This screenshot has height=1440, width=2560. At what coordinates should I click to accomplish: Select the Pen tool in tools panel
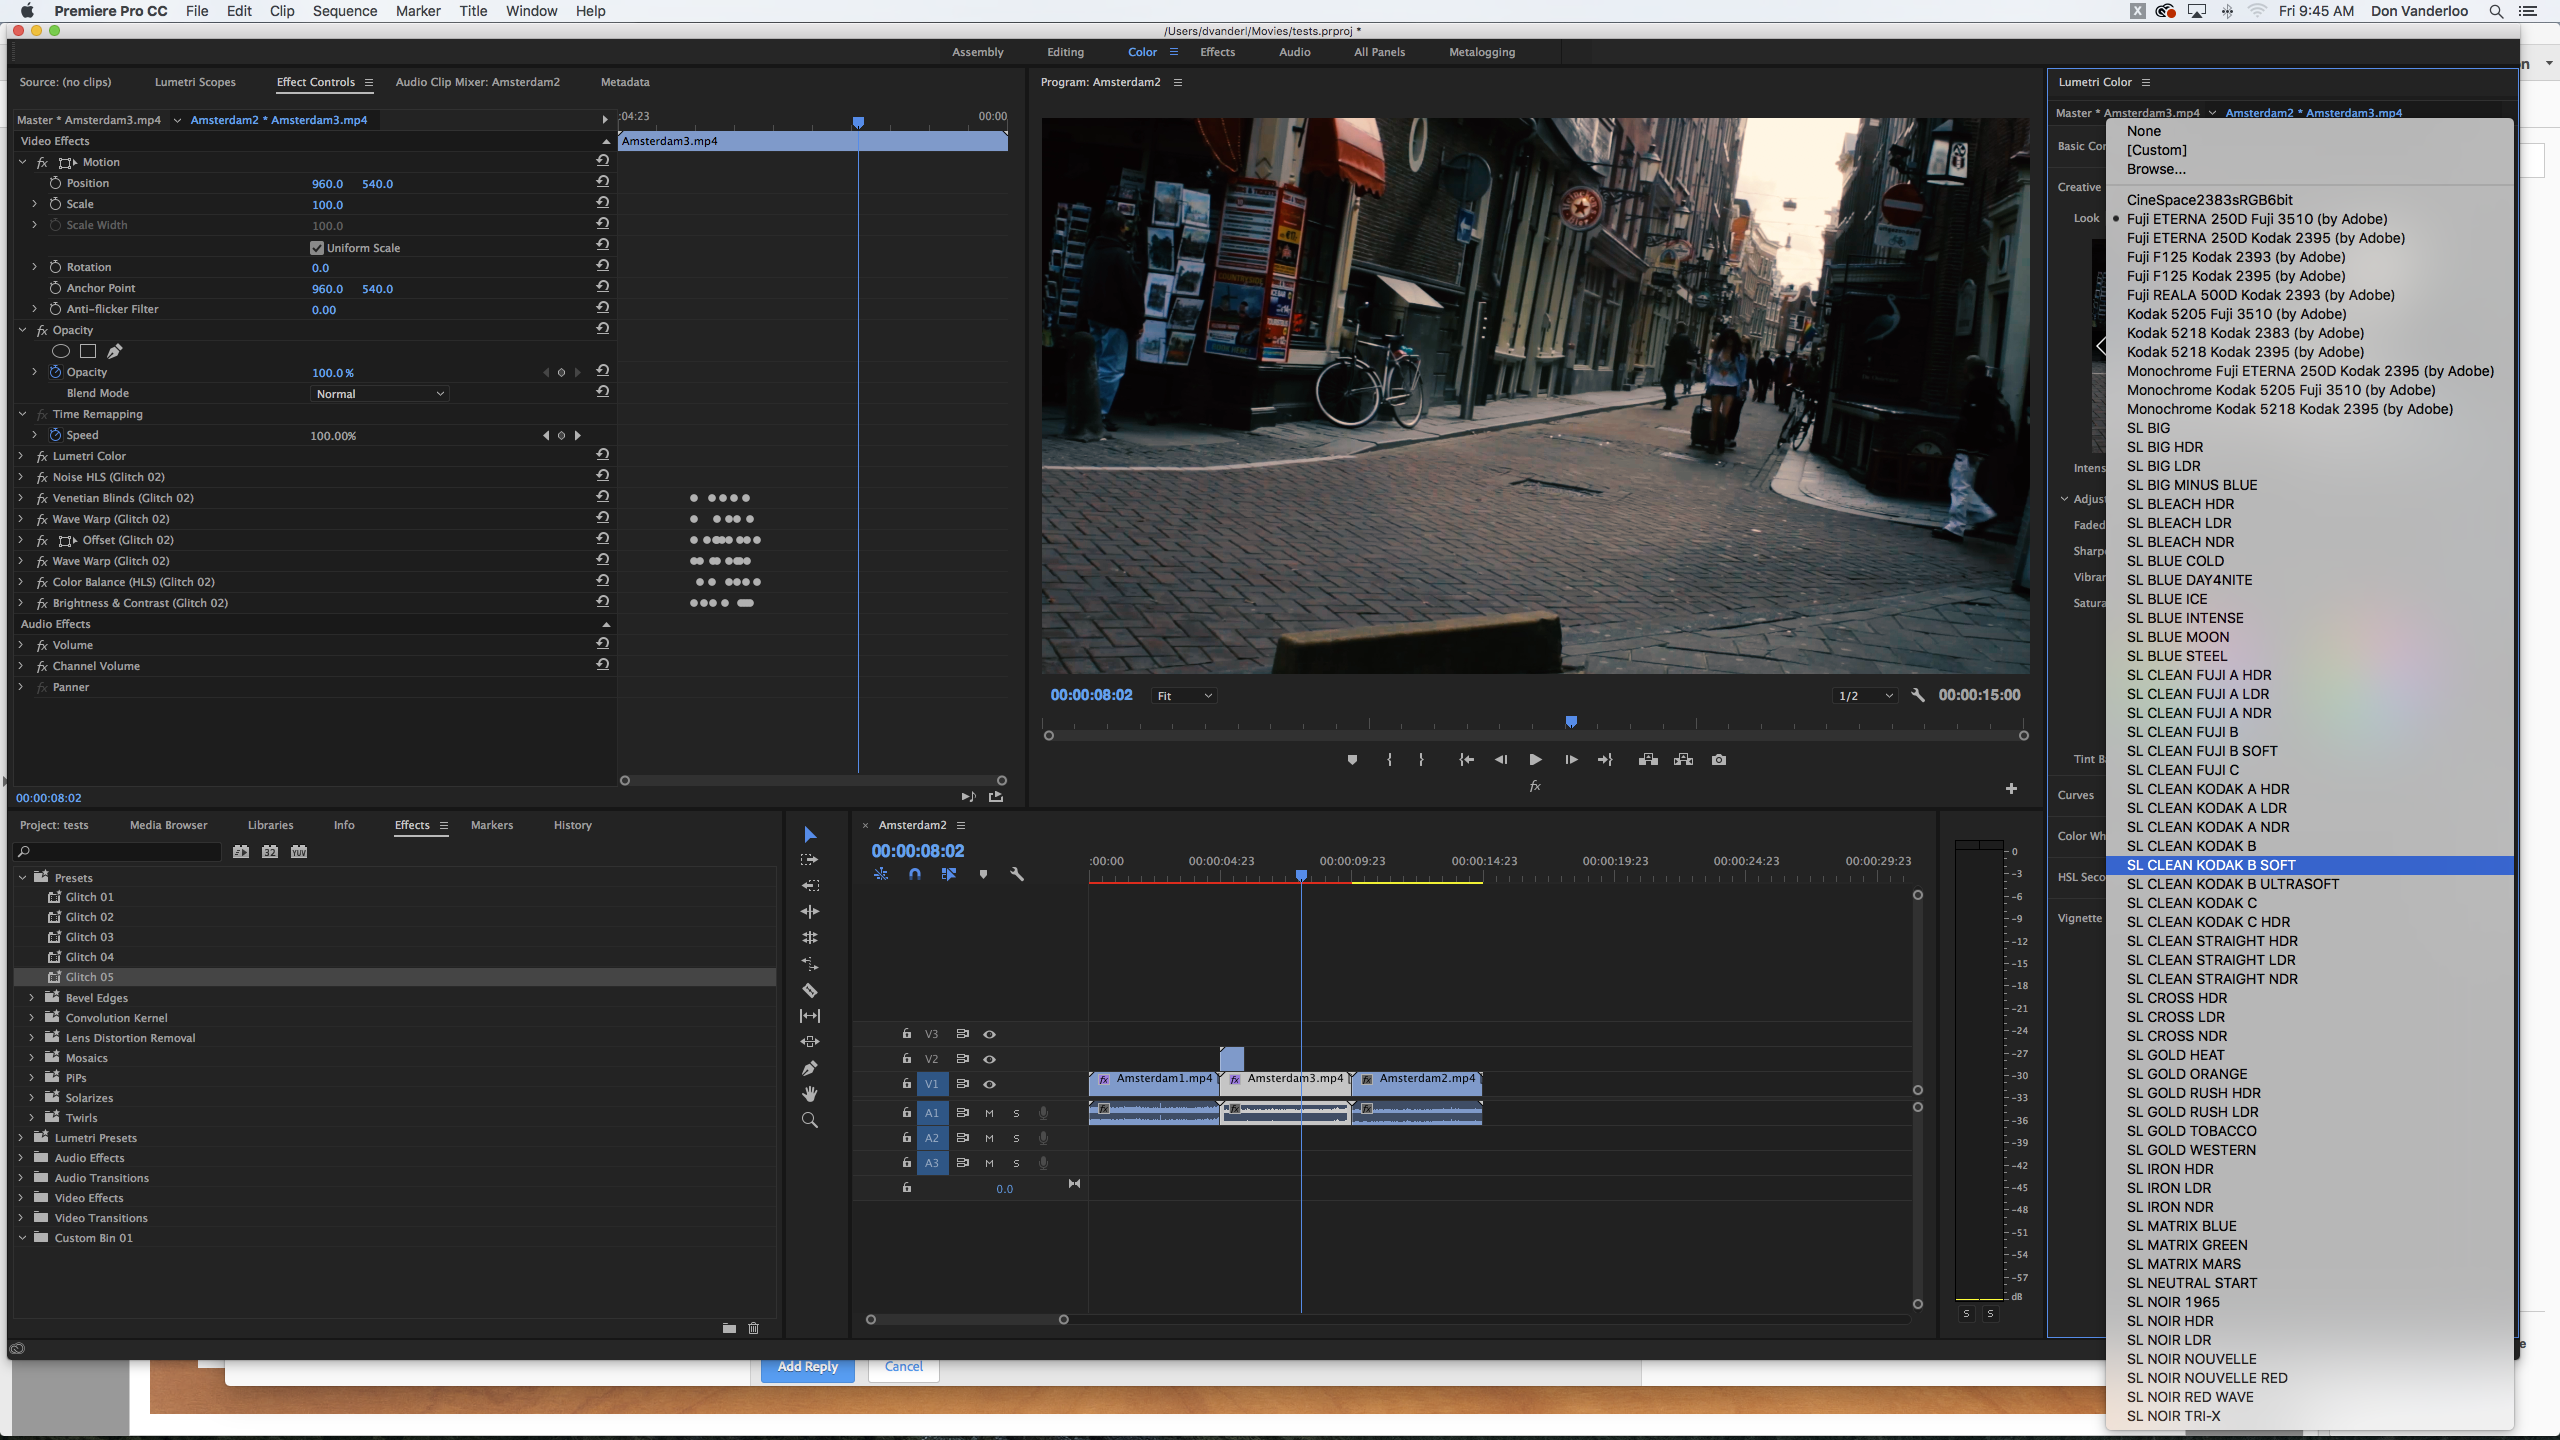810,1068
